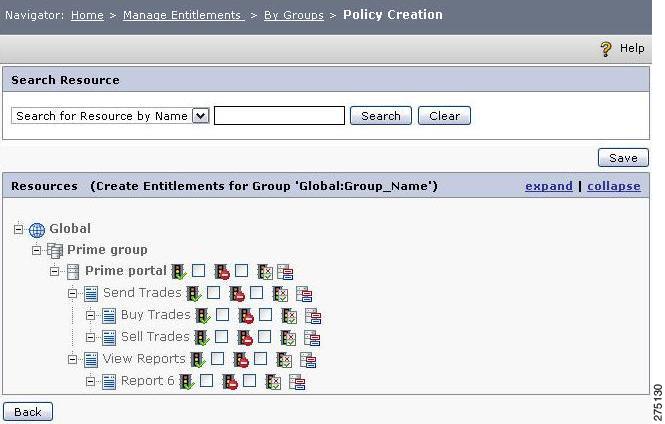Open the Search for Resource by Name dropdown
The width and height of the screenshot is (665, 424).
pos(110,116)
